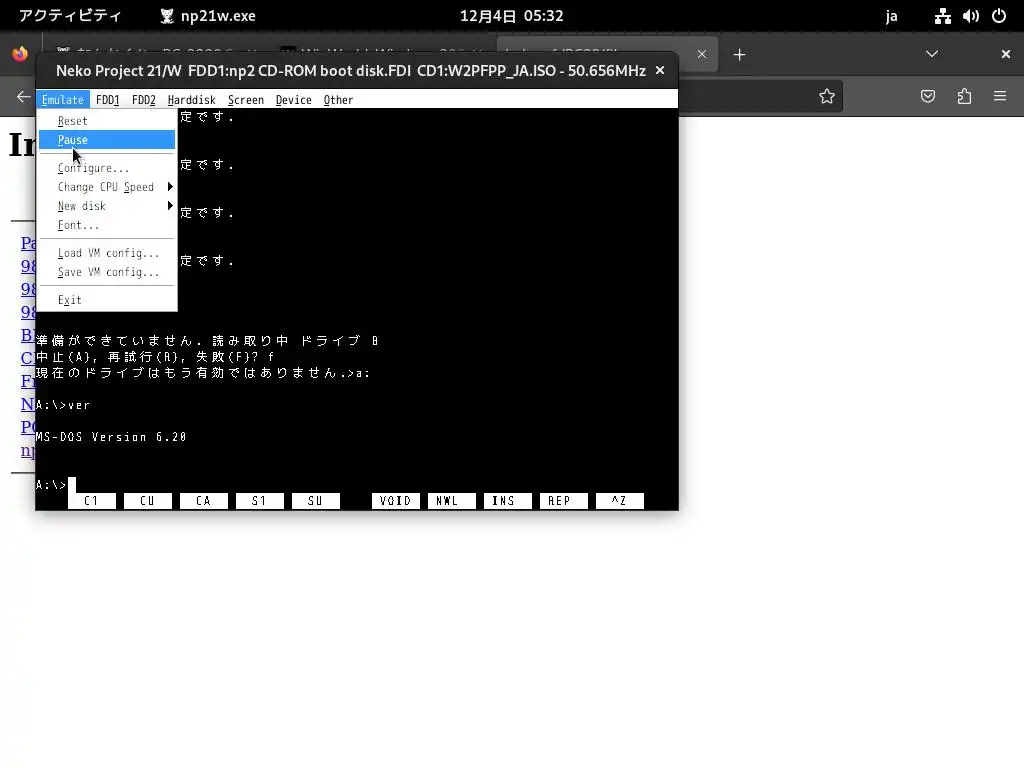Choose Load VM config...
Viewport: 1024px width, 768px height.
coord(107,253)
